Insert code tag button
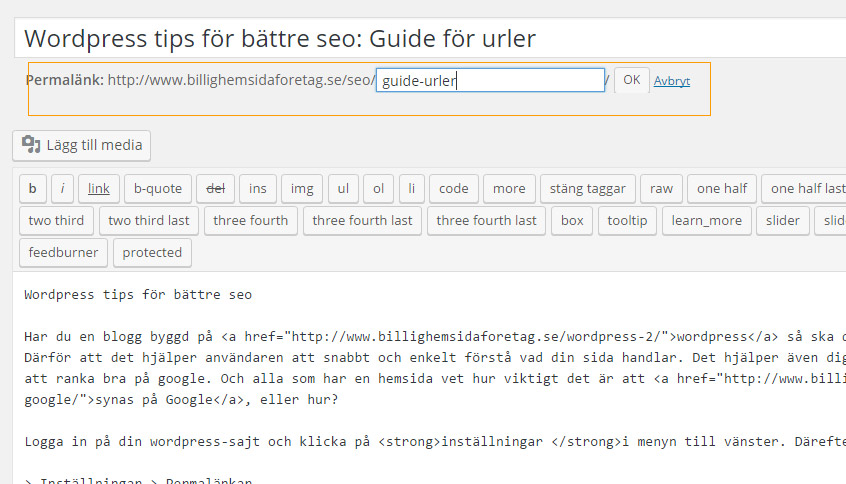The image size is (846, 484). click(x=454, y=188)
